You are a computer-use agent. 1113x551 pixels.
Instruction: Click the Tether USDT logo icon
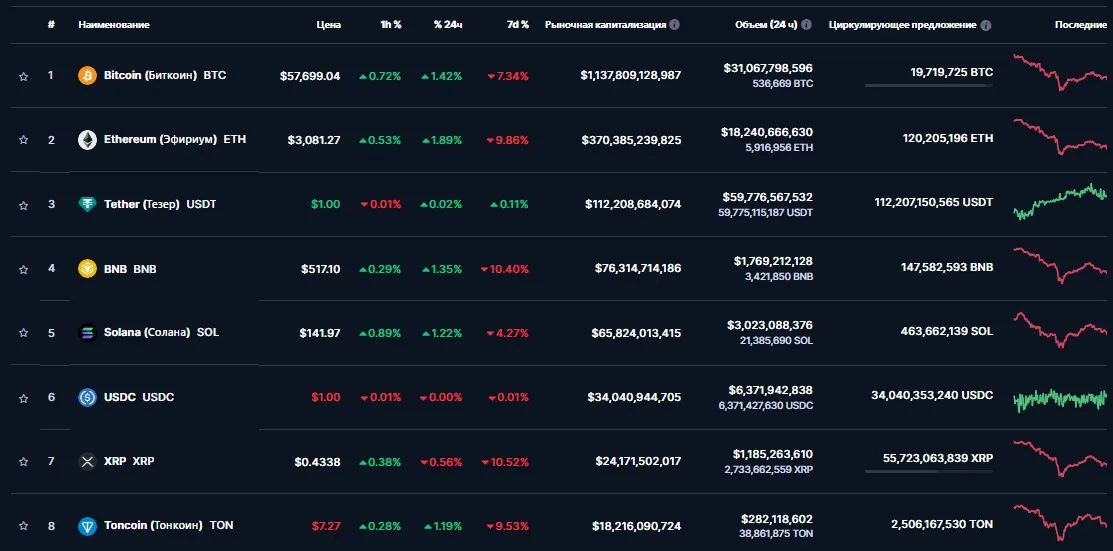point(87,204)
